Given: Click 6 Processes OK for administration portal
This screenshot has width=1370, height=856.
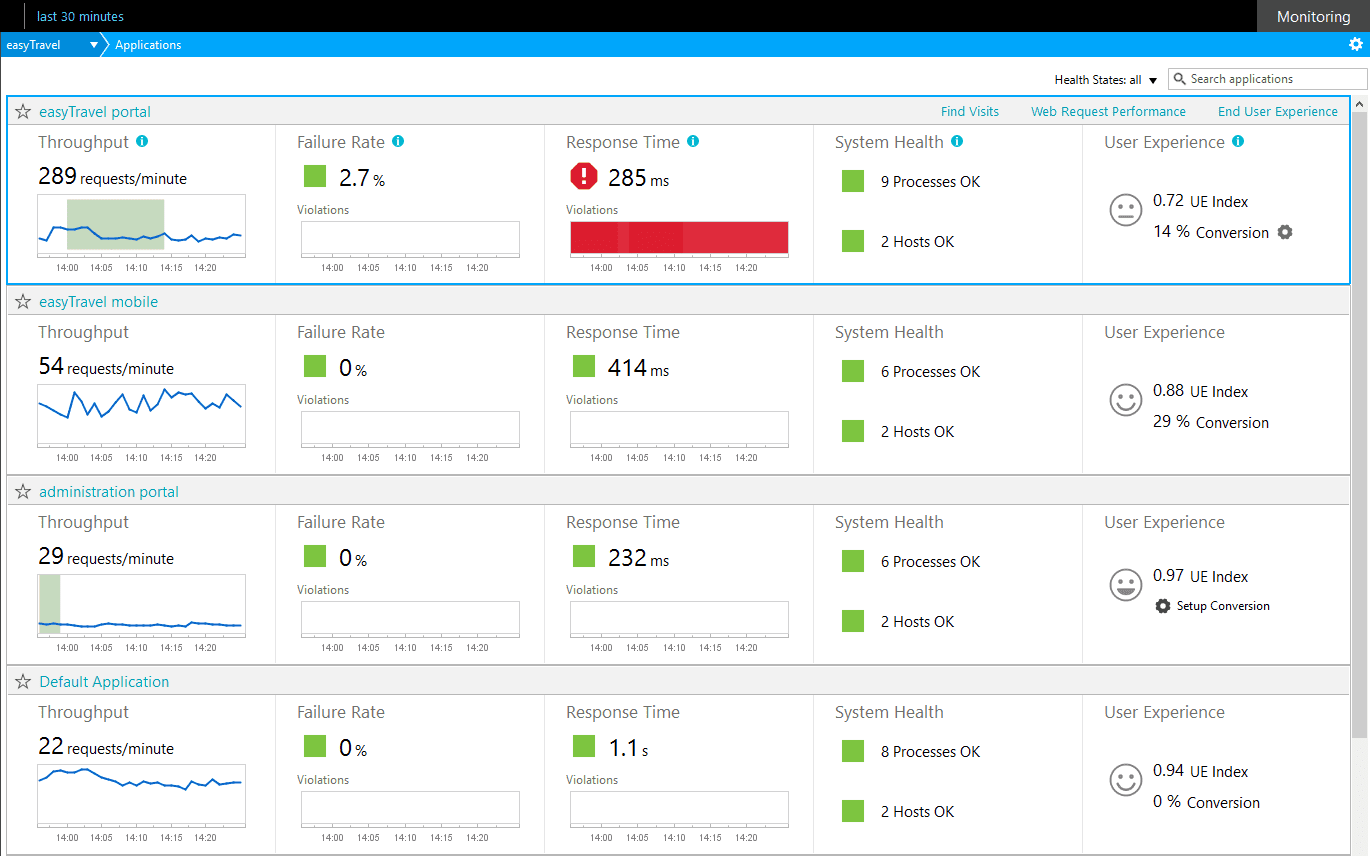Looking at the screenshot, I should [x=930, y=562].
